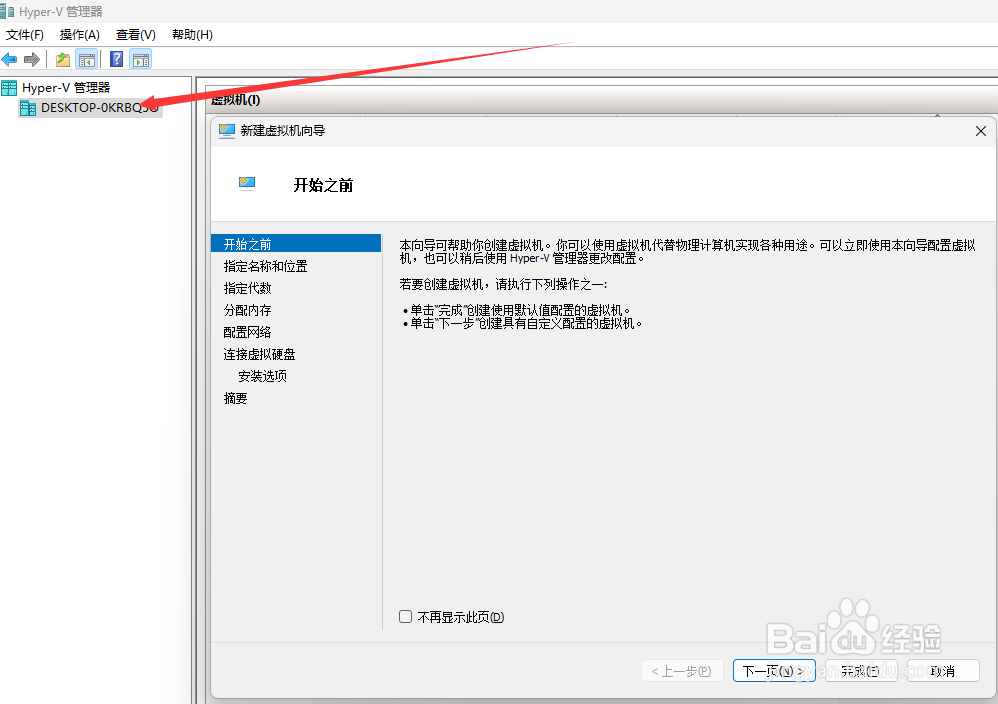The height and width of the screenshot is (704, 998).
Task: Go to the 开始之前 wizard step
Action: point(296,244)
